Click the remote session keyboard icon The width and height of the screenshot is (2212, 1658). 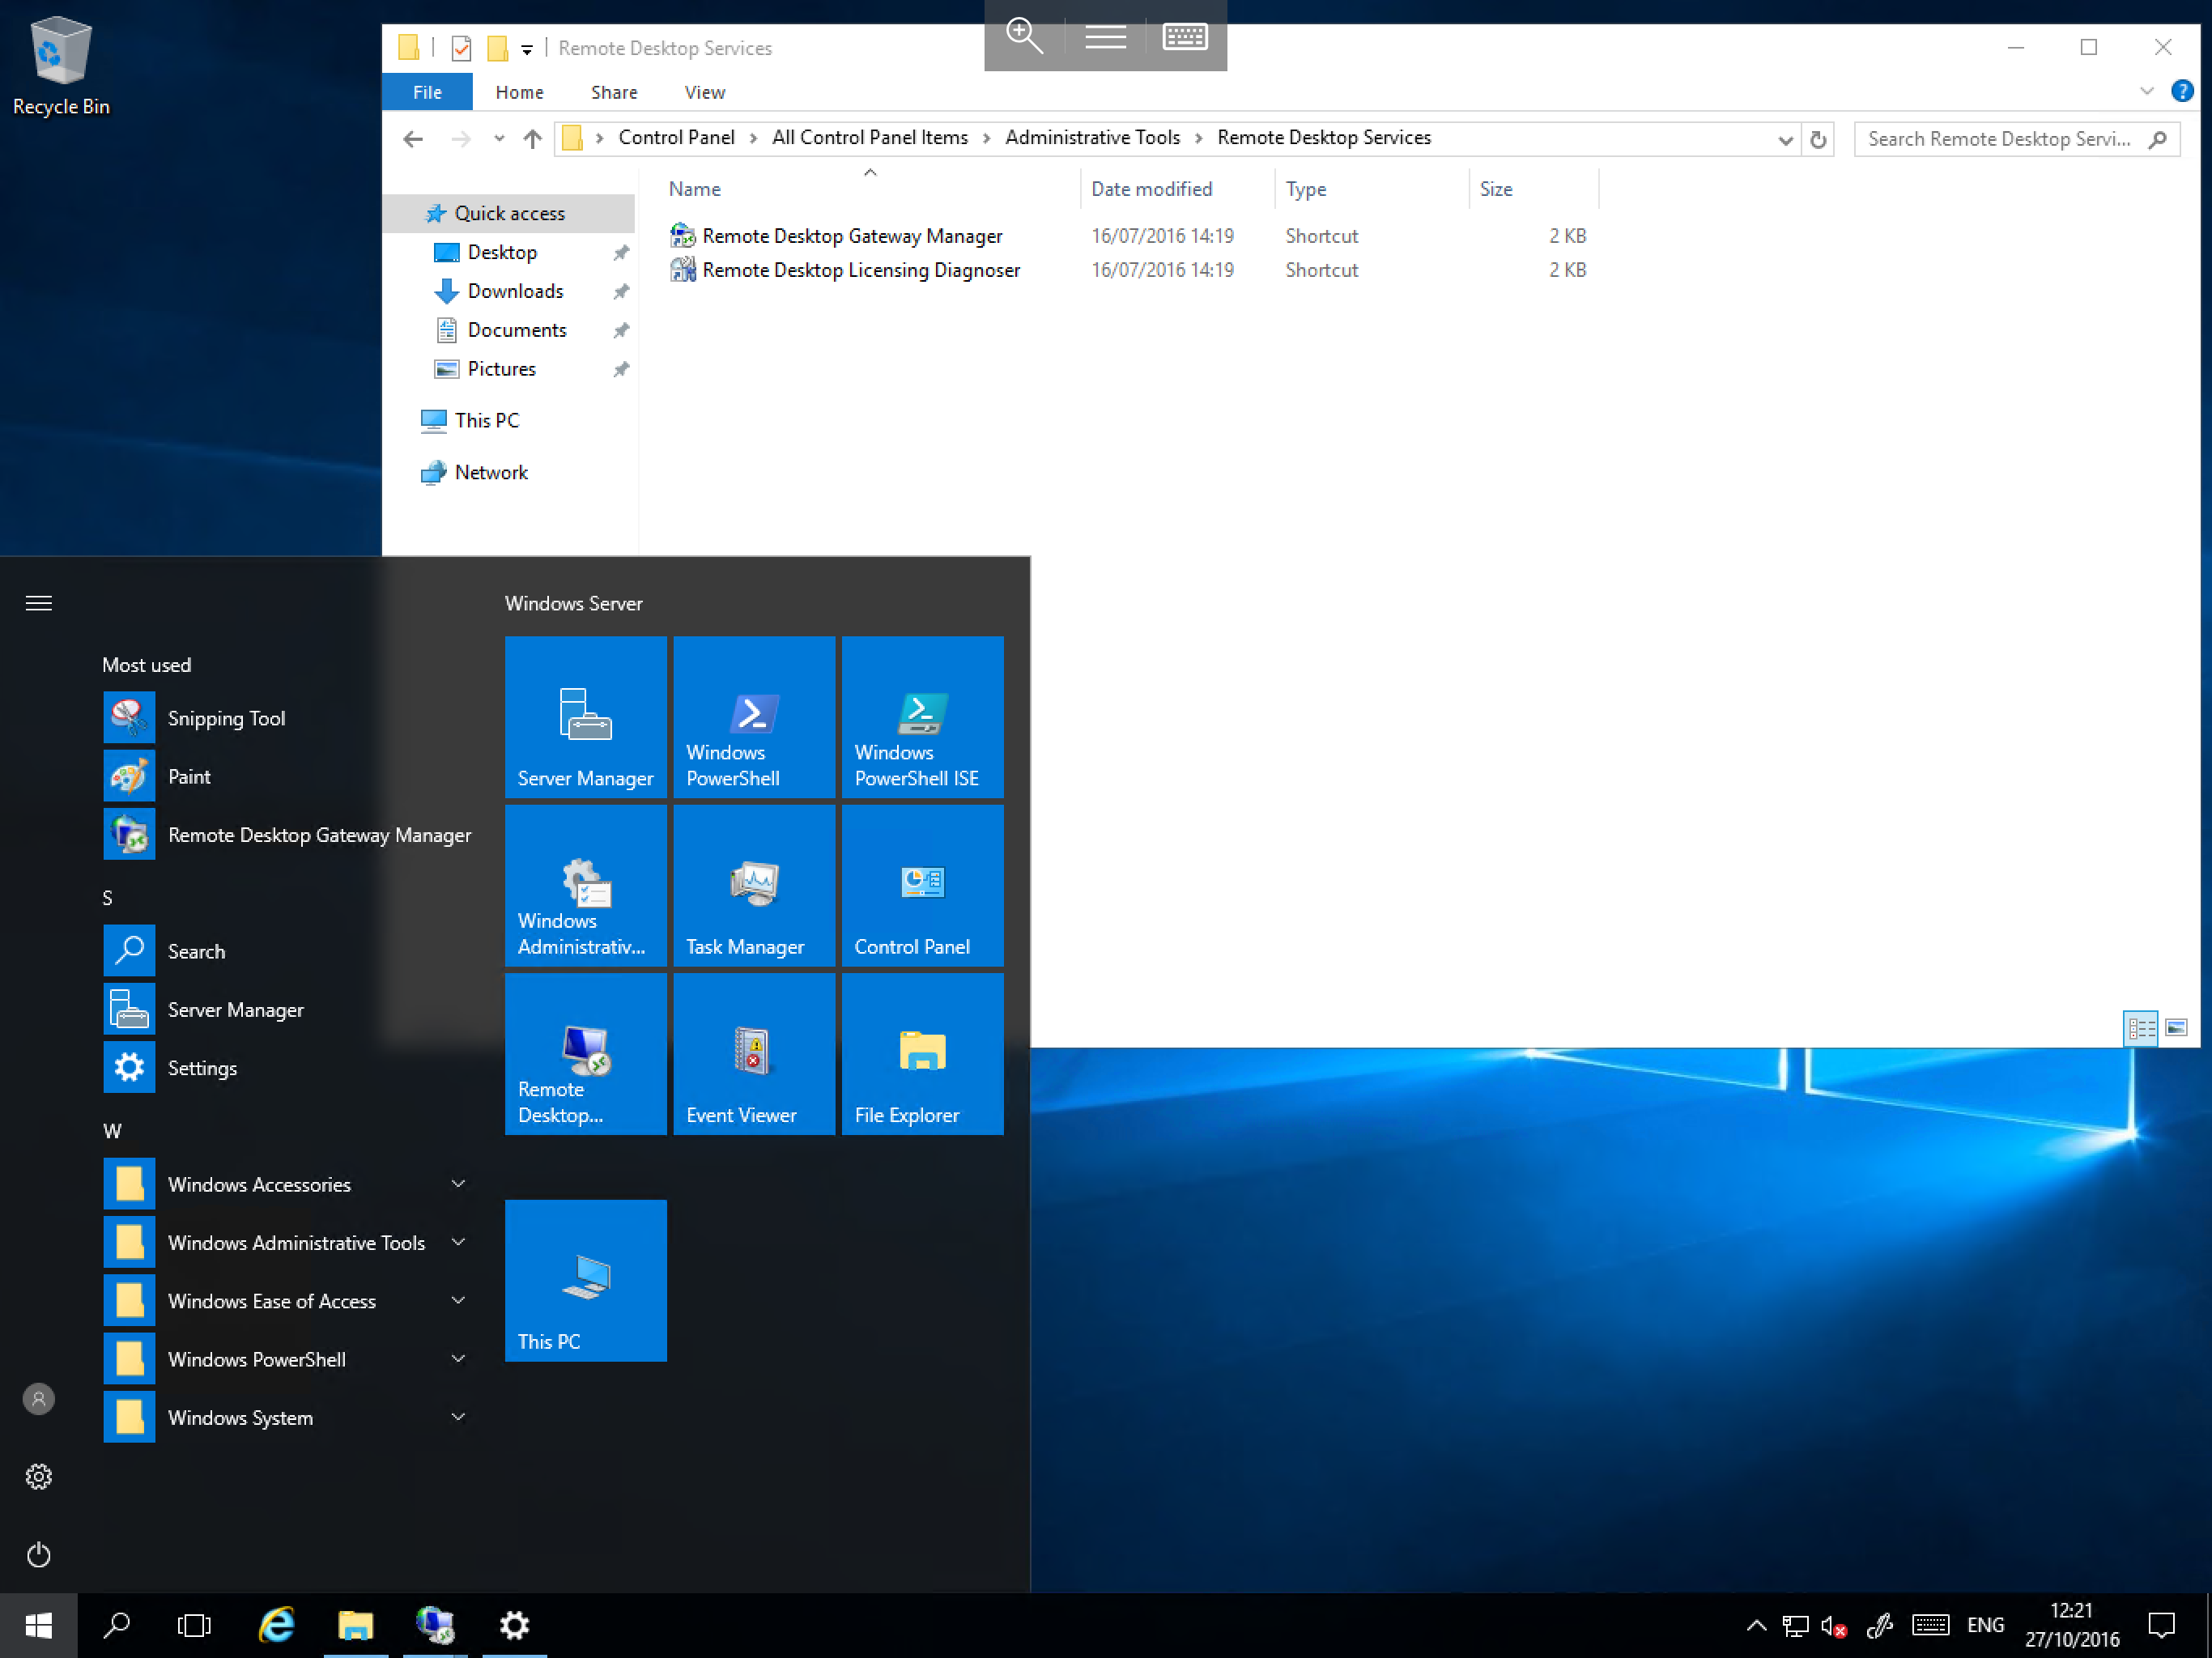1185,36
